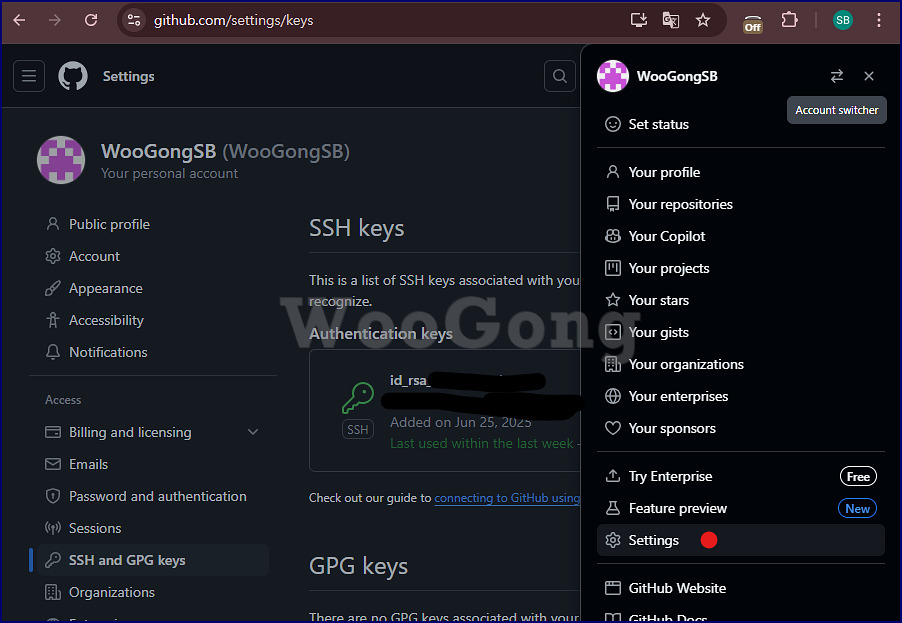Open Your gists menu item
Screen dimensions: 902x623
(x=741, y=332)
